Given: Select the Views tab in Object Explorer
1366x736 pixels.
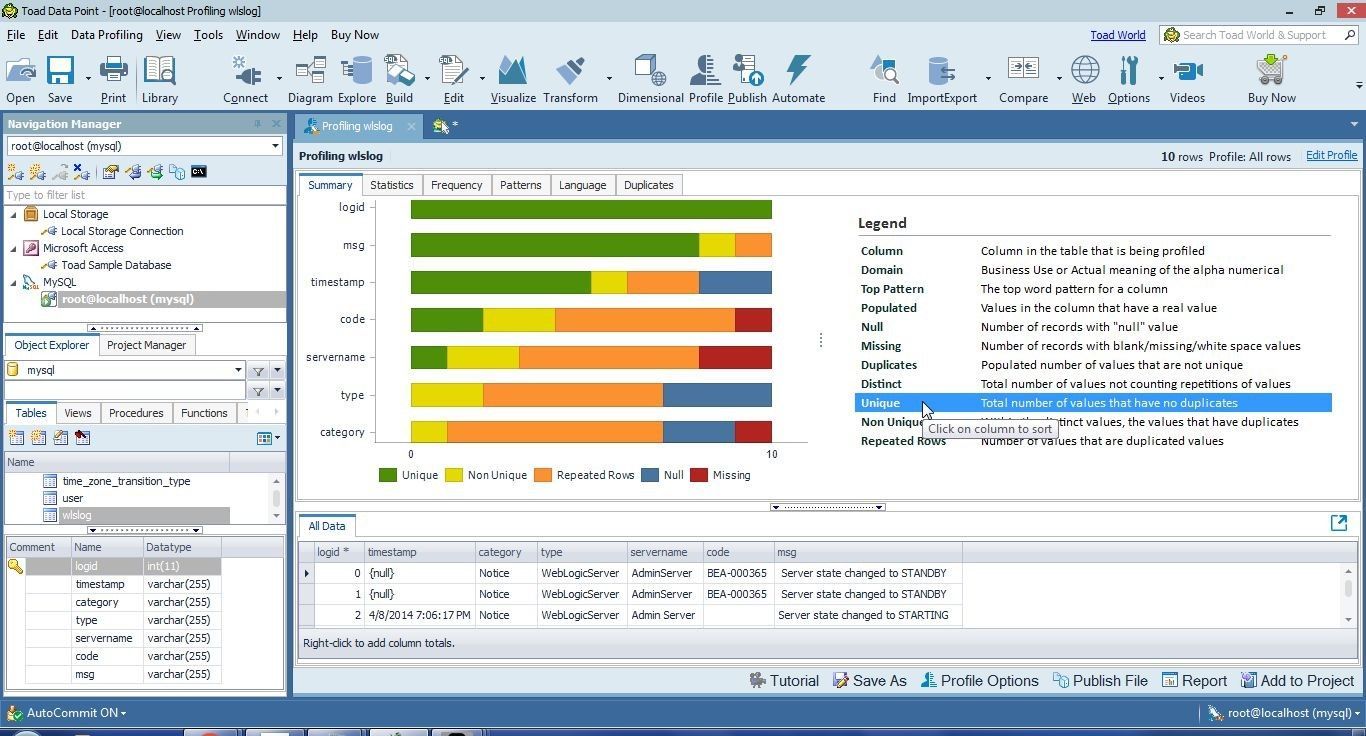Looking at the screenshot, I should coord(77,413).
